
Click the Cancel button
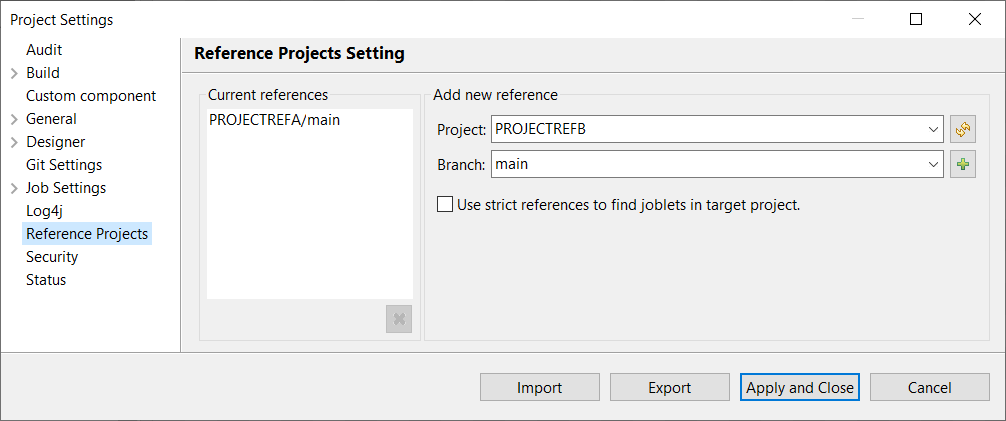tap(929, 388)
